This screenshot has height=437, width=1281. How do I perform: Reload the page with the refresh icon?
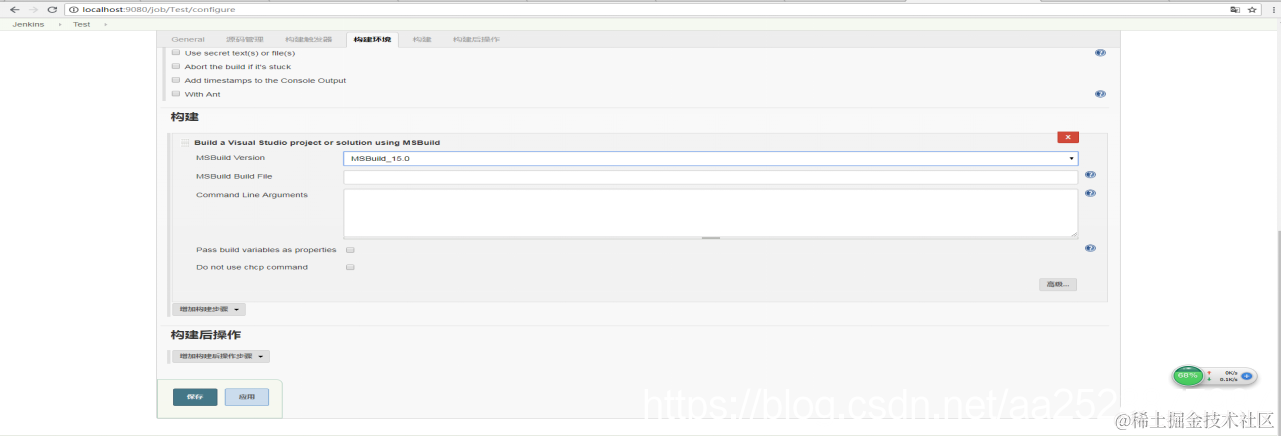(52, 9)
